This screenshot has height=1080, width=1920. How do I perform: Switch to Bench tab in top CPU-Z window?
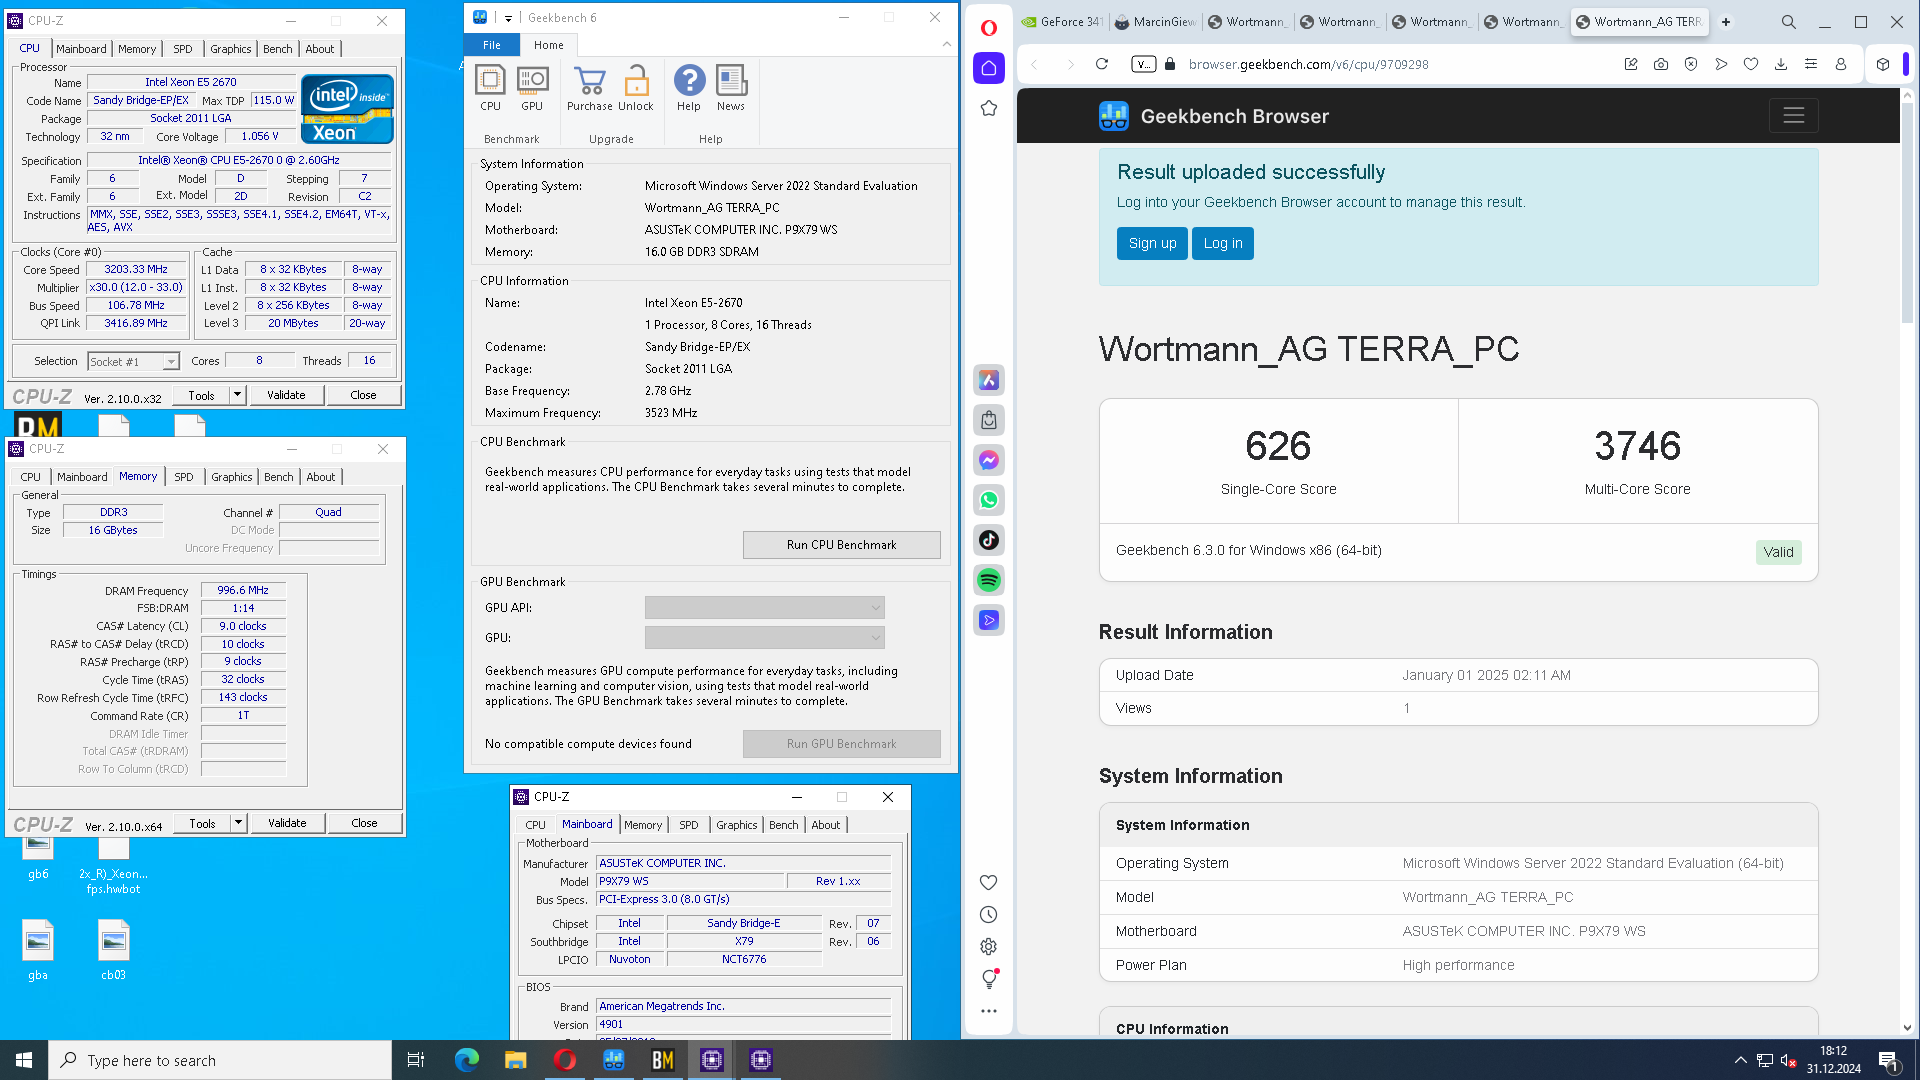point(278,49)
